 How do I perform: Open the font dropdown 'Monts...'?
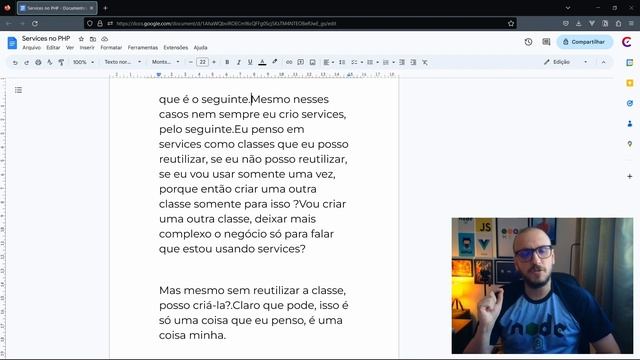[x=165, y=62]
